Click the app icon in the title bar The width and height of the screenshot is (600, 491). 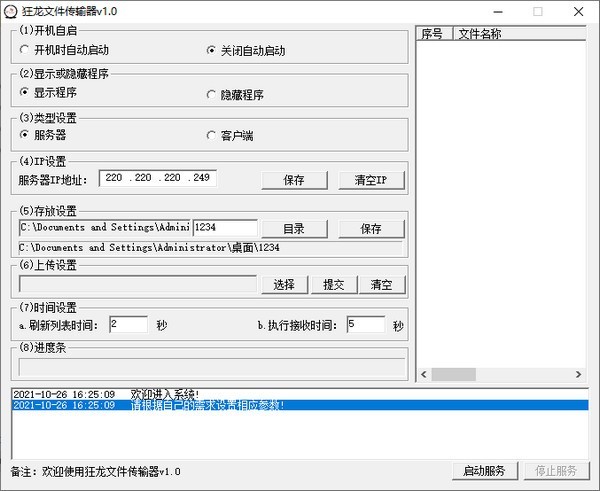point(10,11)
